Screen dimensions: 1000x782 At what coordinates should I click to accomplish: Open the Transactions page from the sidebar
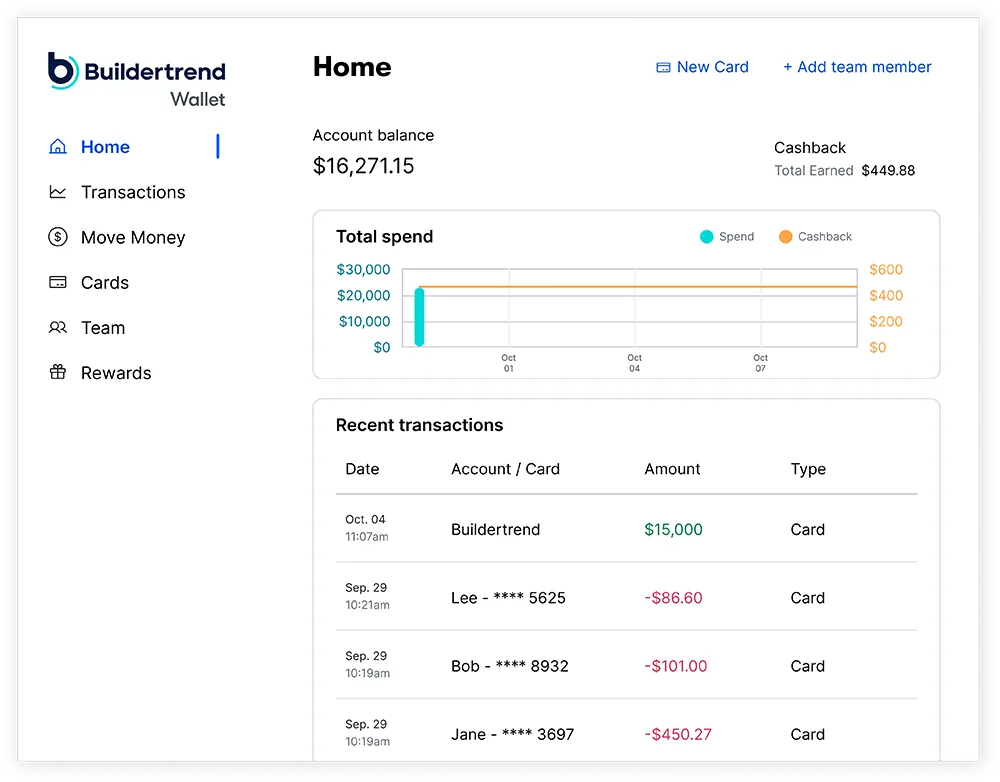coord(133,192)
